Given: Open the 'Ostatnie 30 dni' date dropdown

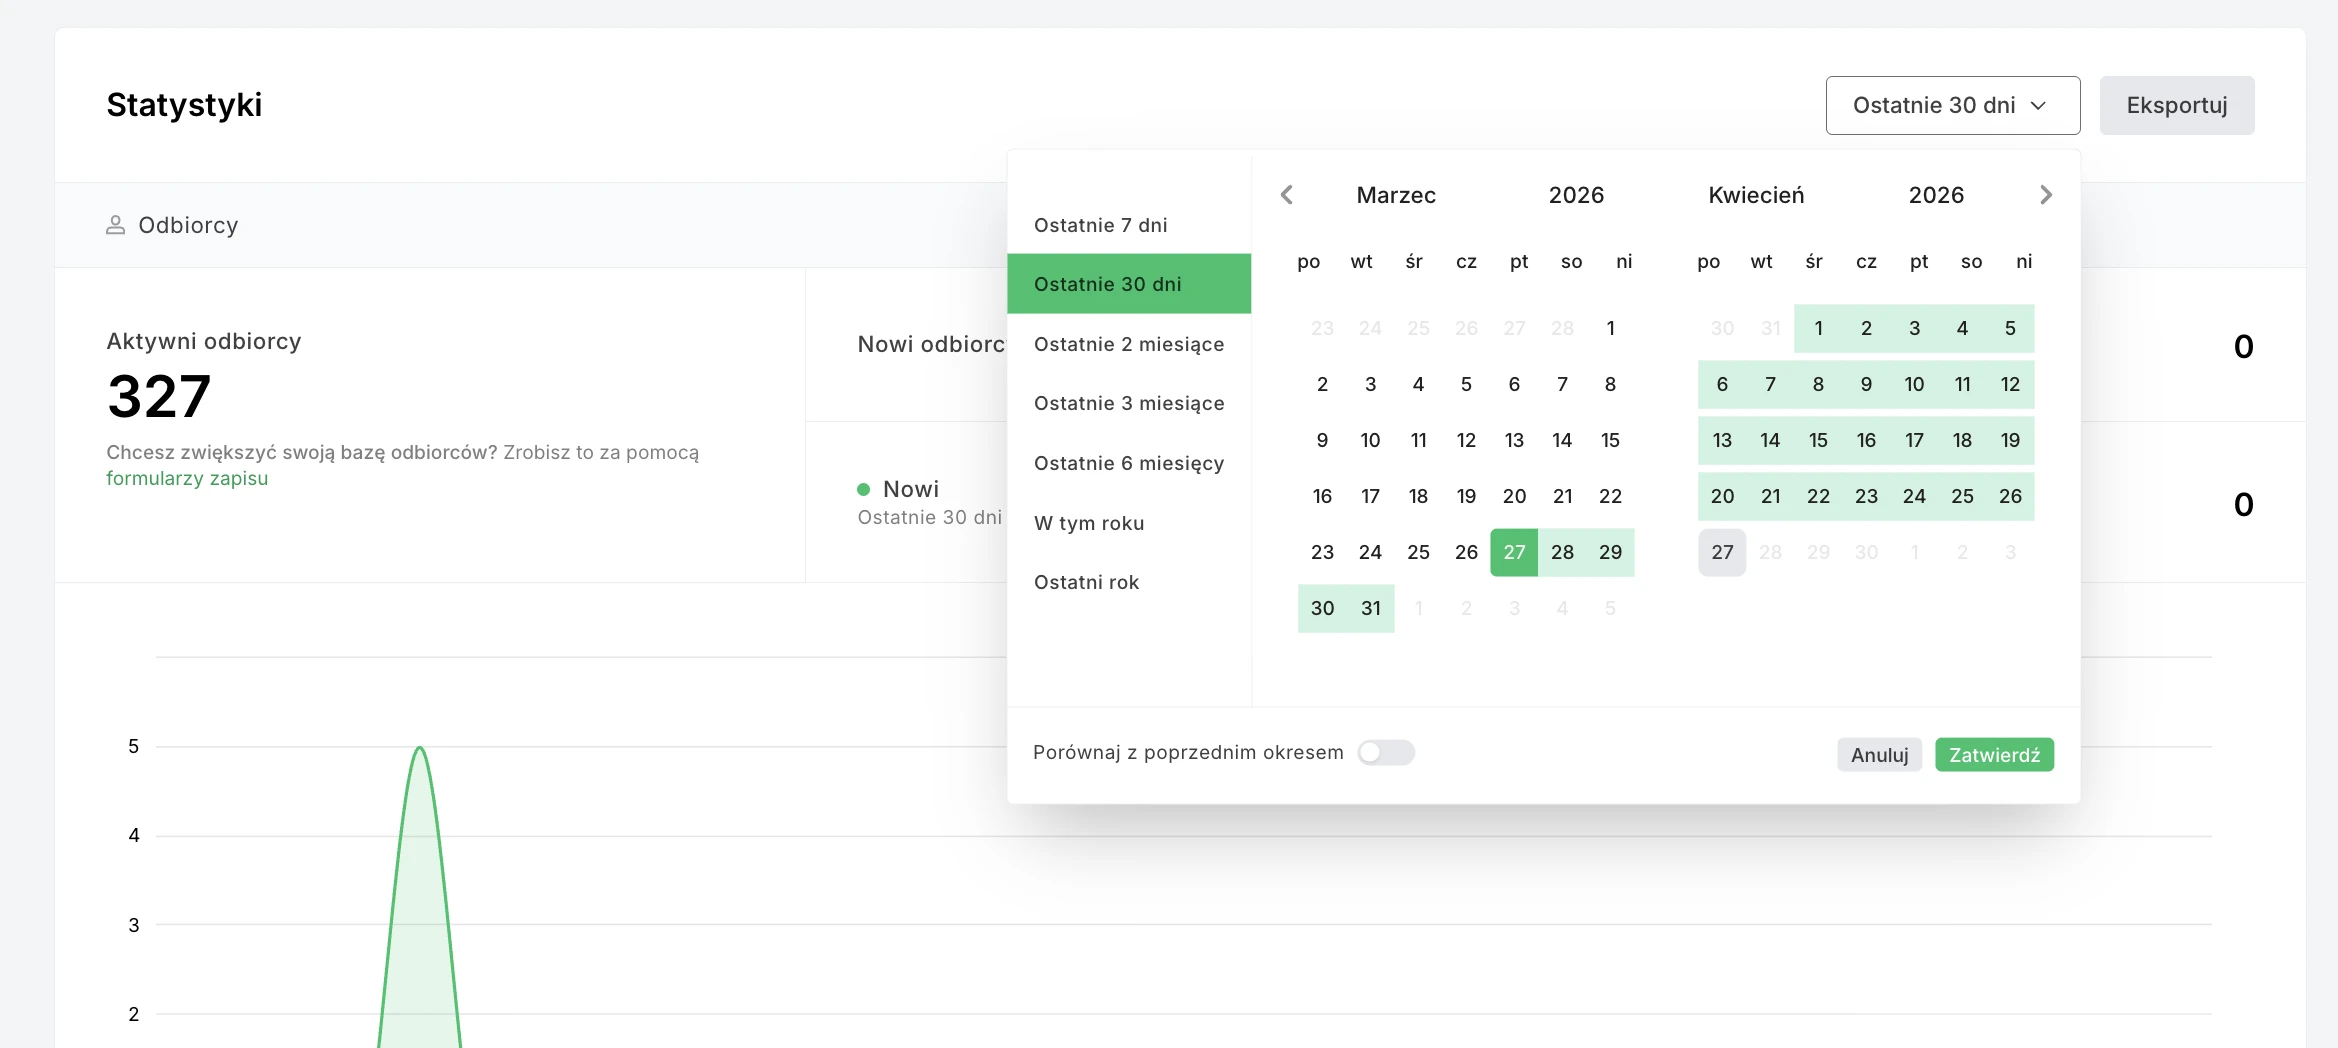Looking at the screenshot, I should [x=1952, y=106].
